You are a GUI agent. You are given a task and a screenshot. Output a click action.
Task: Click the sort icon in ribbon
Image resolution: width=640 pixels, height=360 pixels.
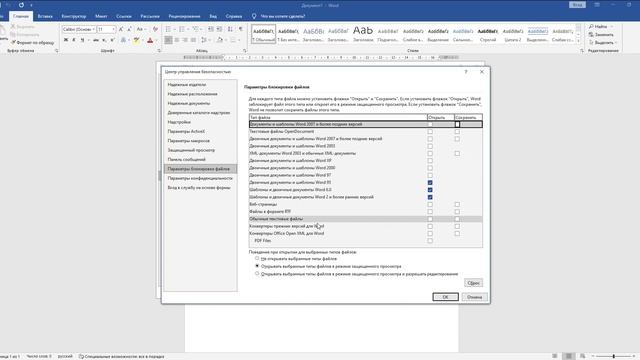(x=230, y=29)
